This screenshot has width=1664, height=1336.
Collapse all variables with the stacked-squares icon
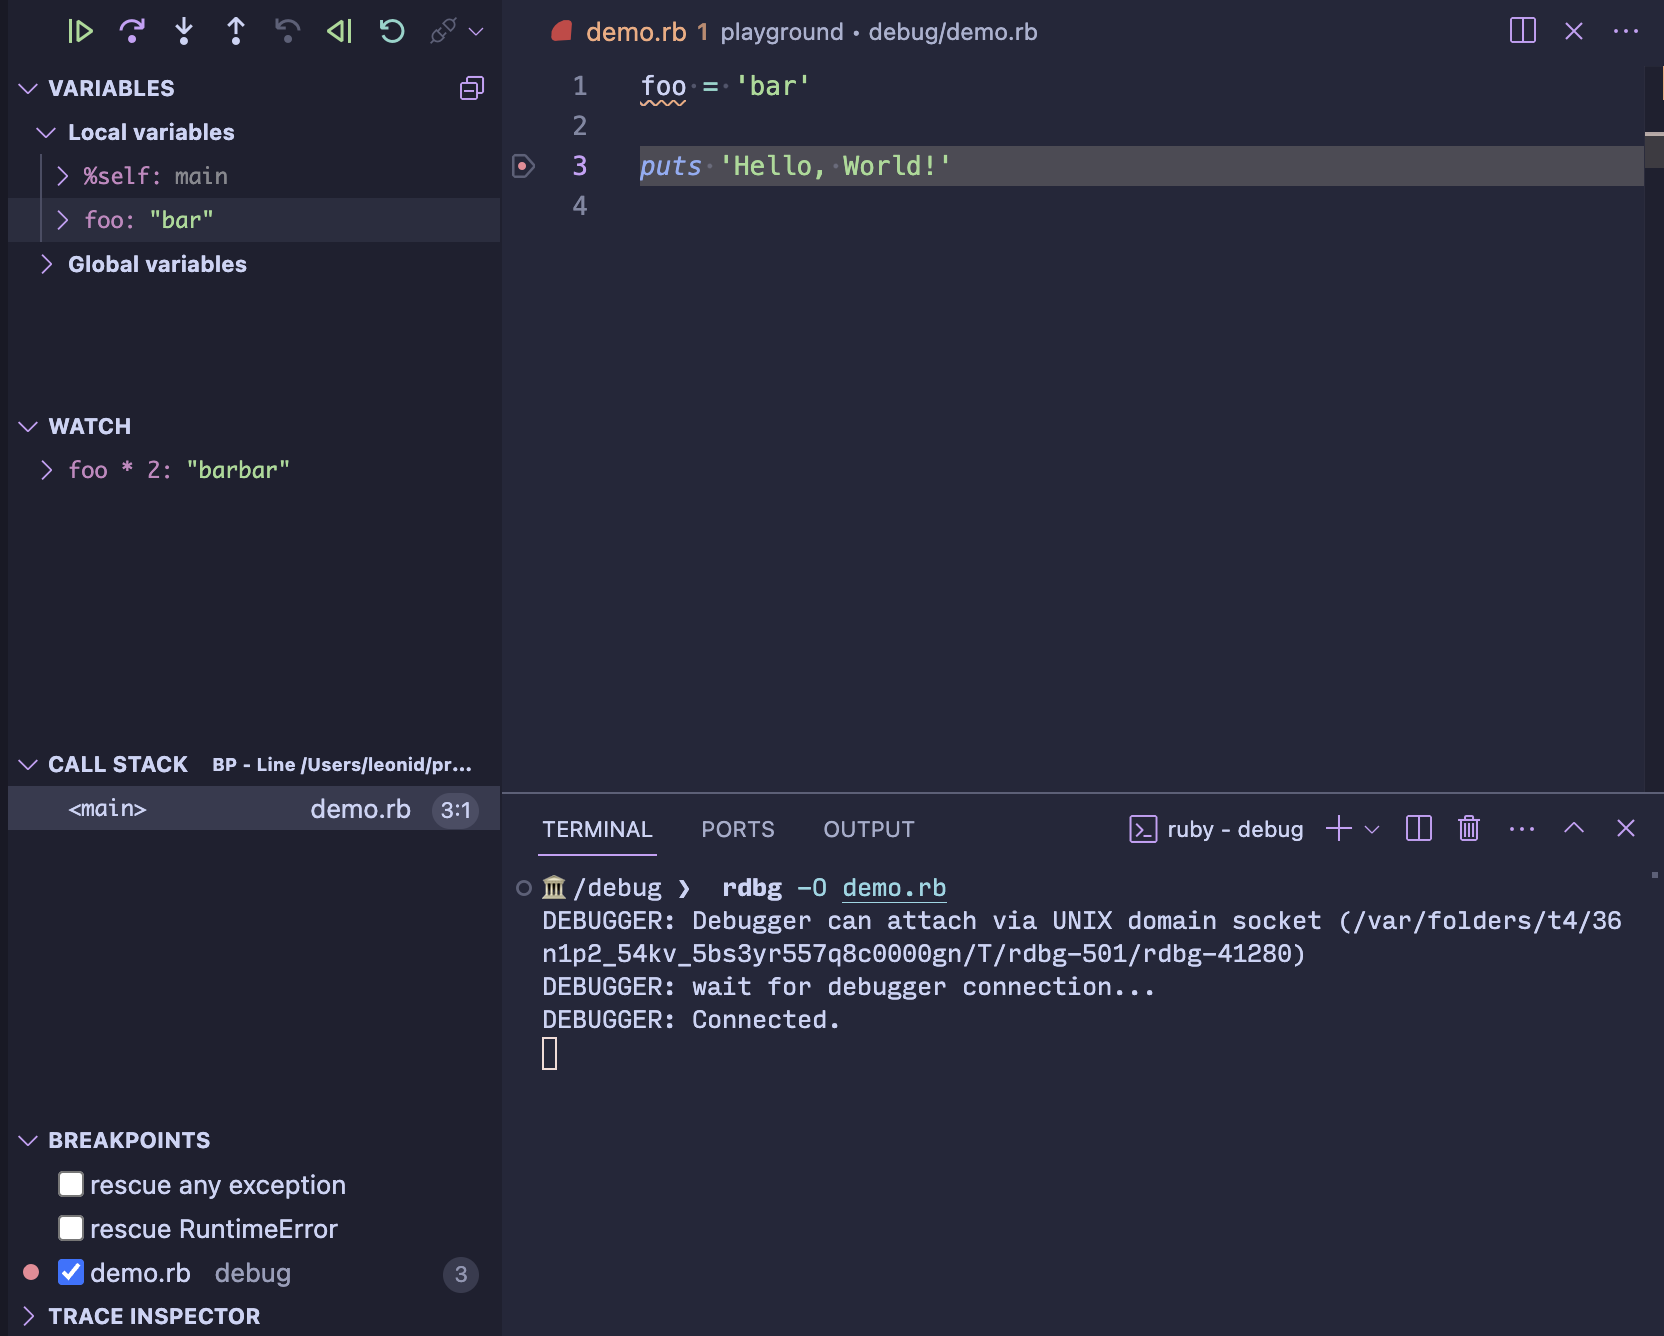tap(472, 88)
